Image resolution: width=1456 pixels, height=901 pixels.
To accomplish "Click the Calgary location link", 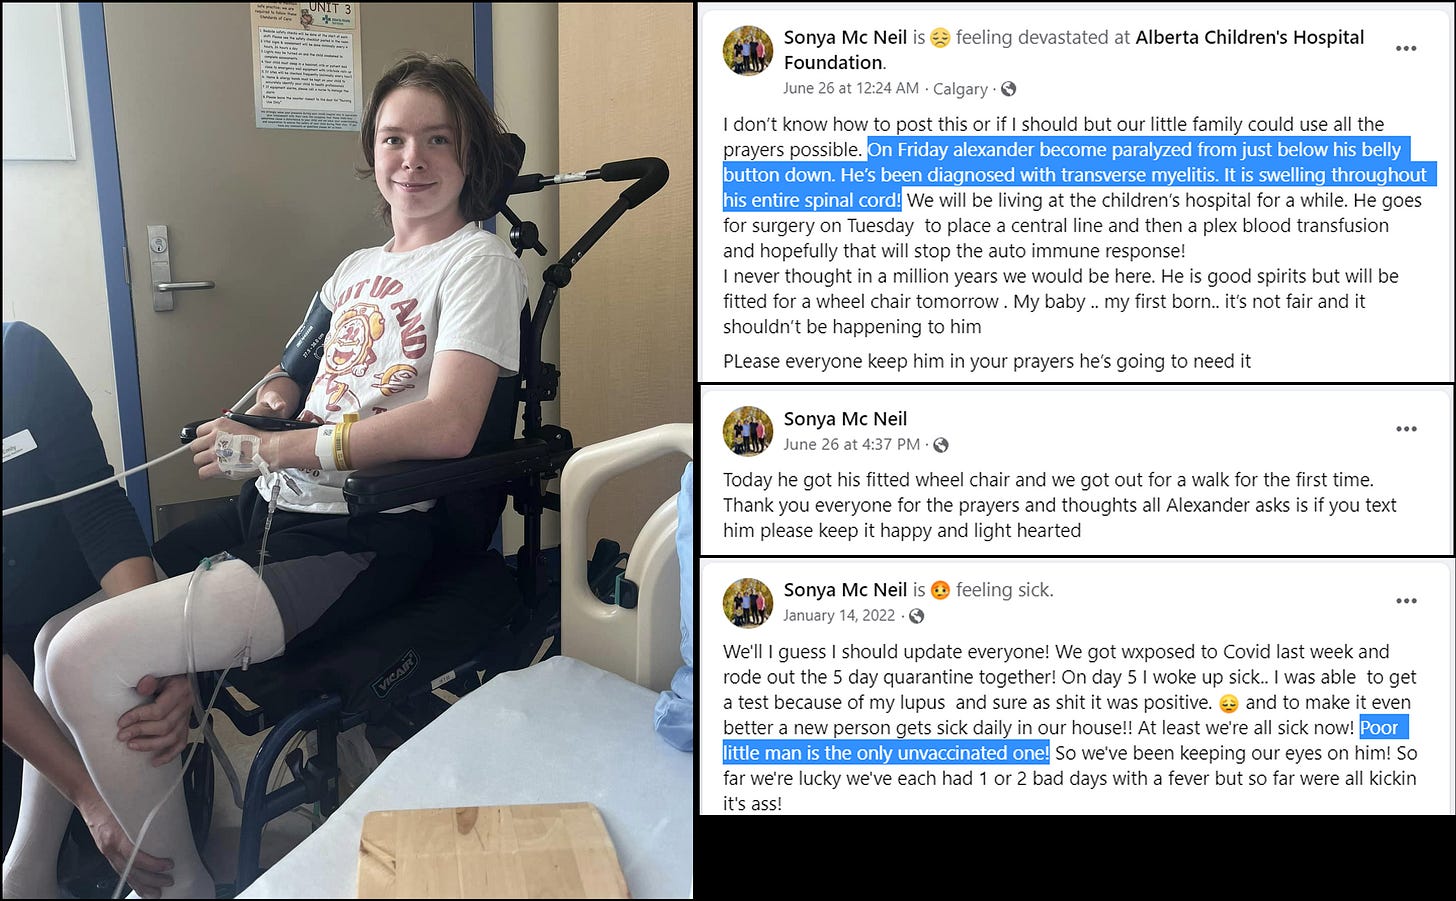I will click(960, 89).
